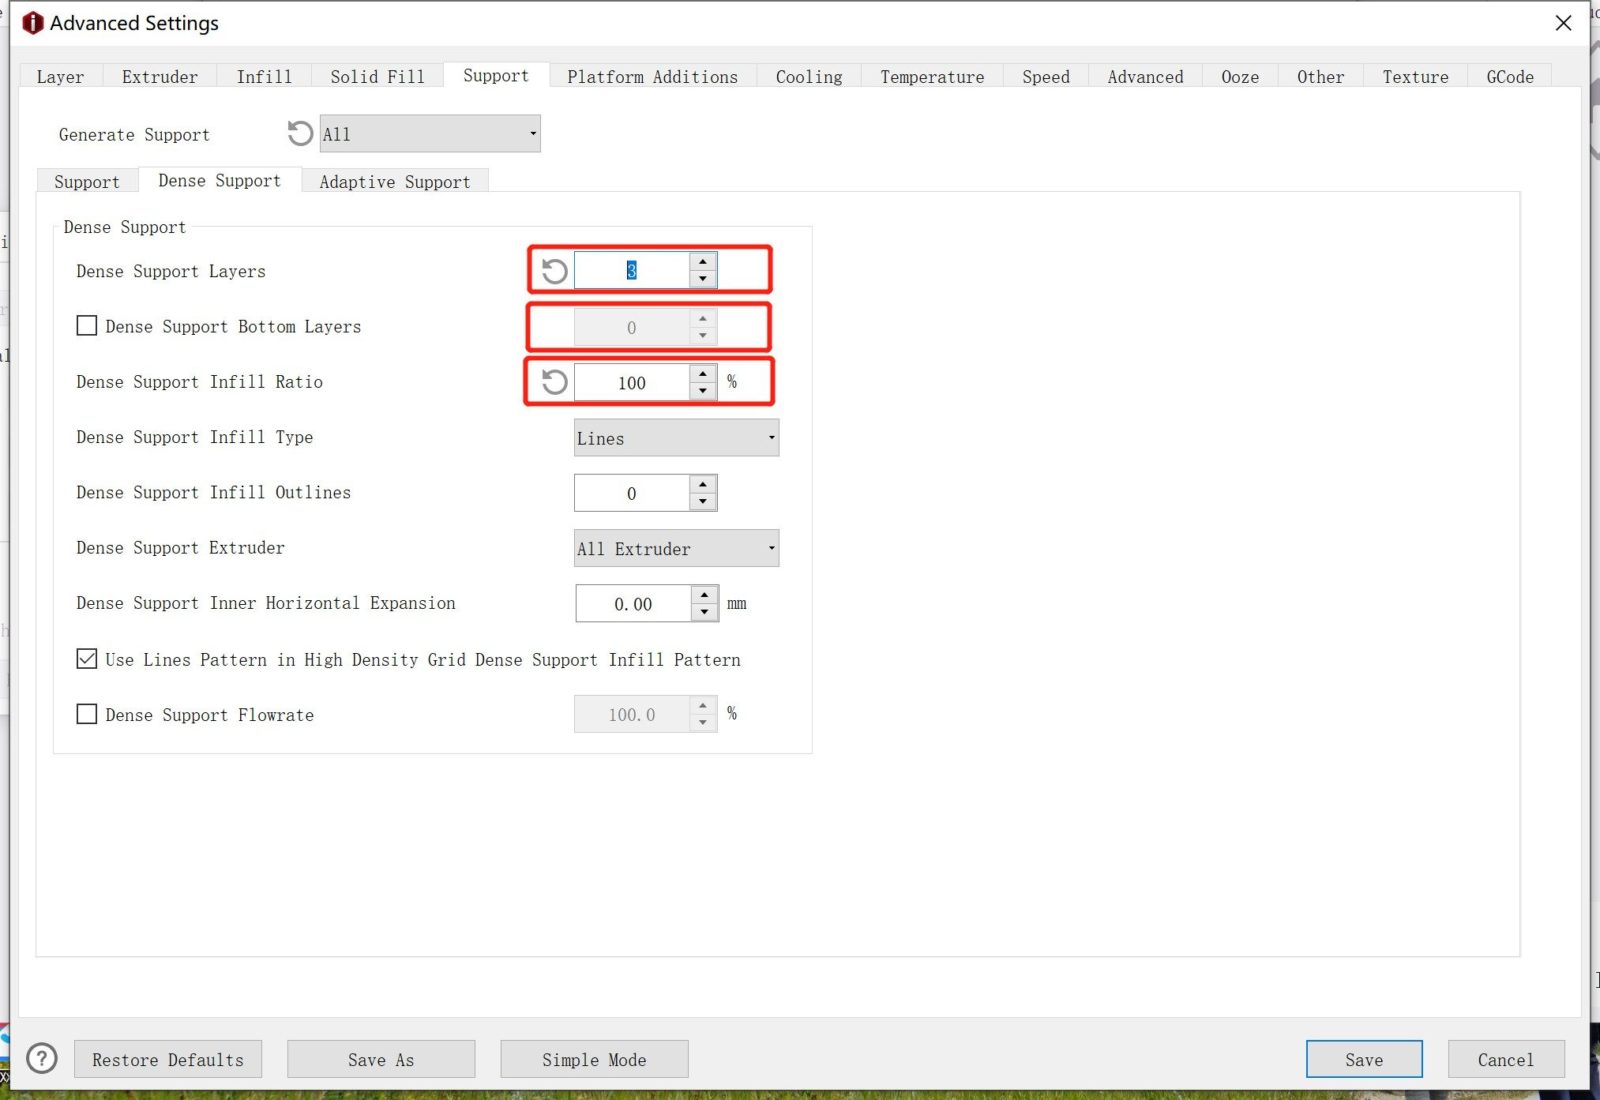
Task: Enable Dense Support Bottom Layers checkbox
Action: (x=87, y=326)
